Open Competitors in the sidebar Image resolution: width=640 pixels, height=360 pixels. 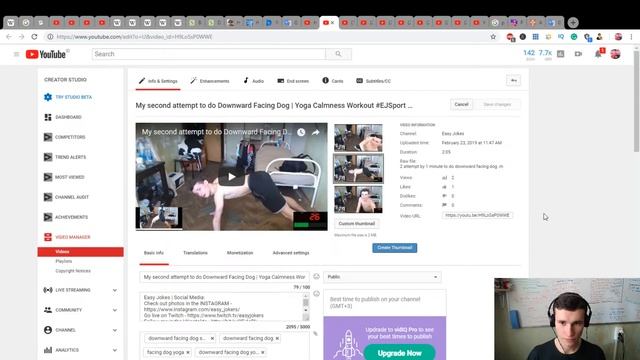(x=64, y=137)
